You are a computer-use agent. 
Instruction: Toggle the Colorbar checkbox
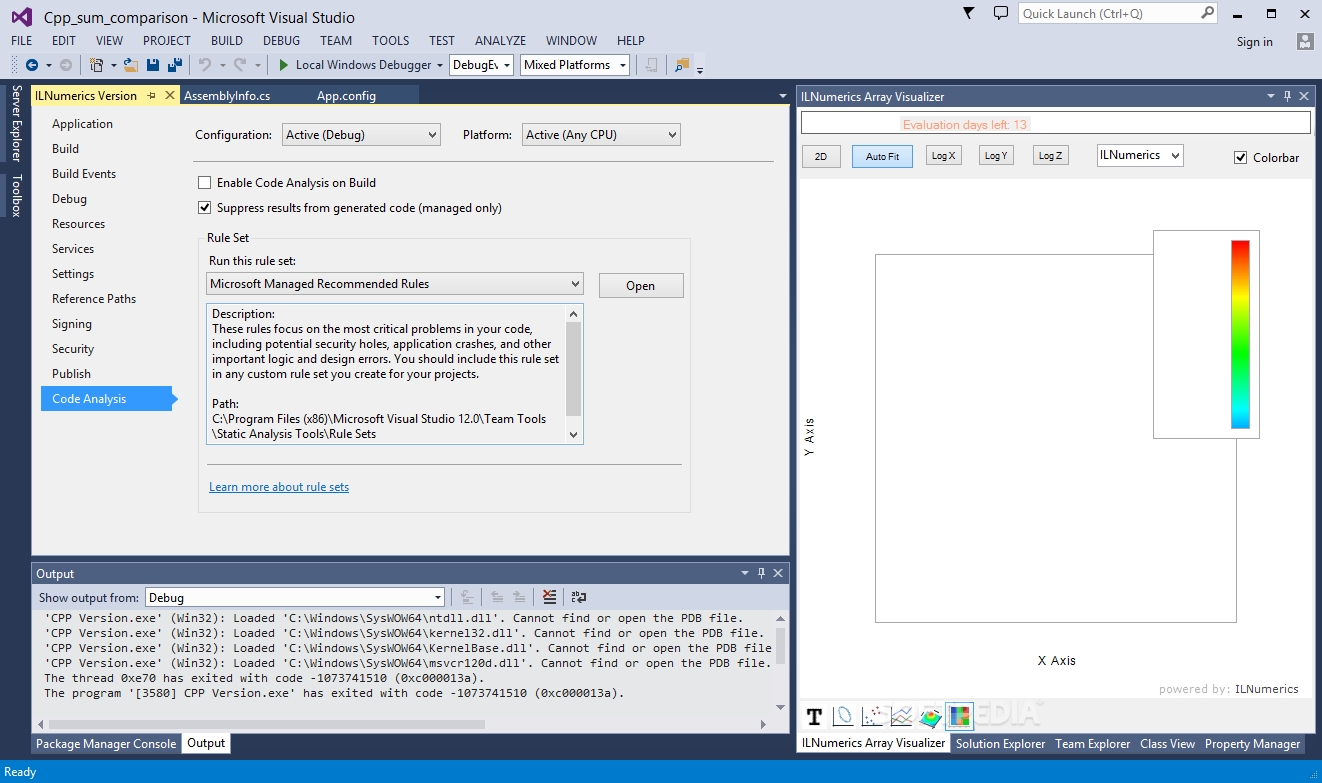pyautogui.click(x=1241, y=157)
